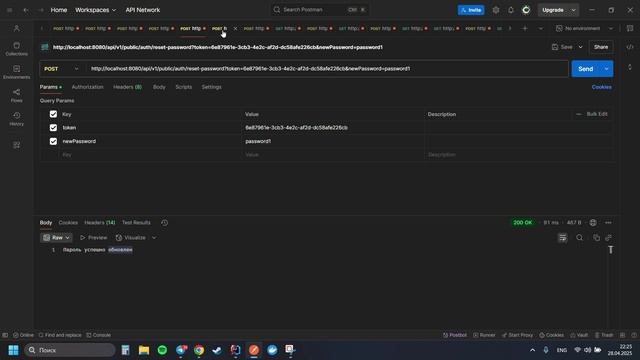640x360 pixels.
Task: Open the user avatar menu
Action: [526, 10]
